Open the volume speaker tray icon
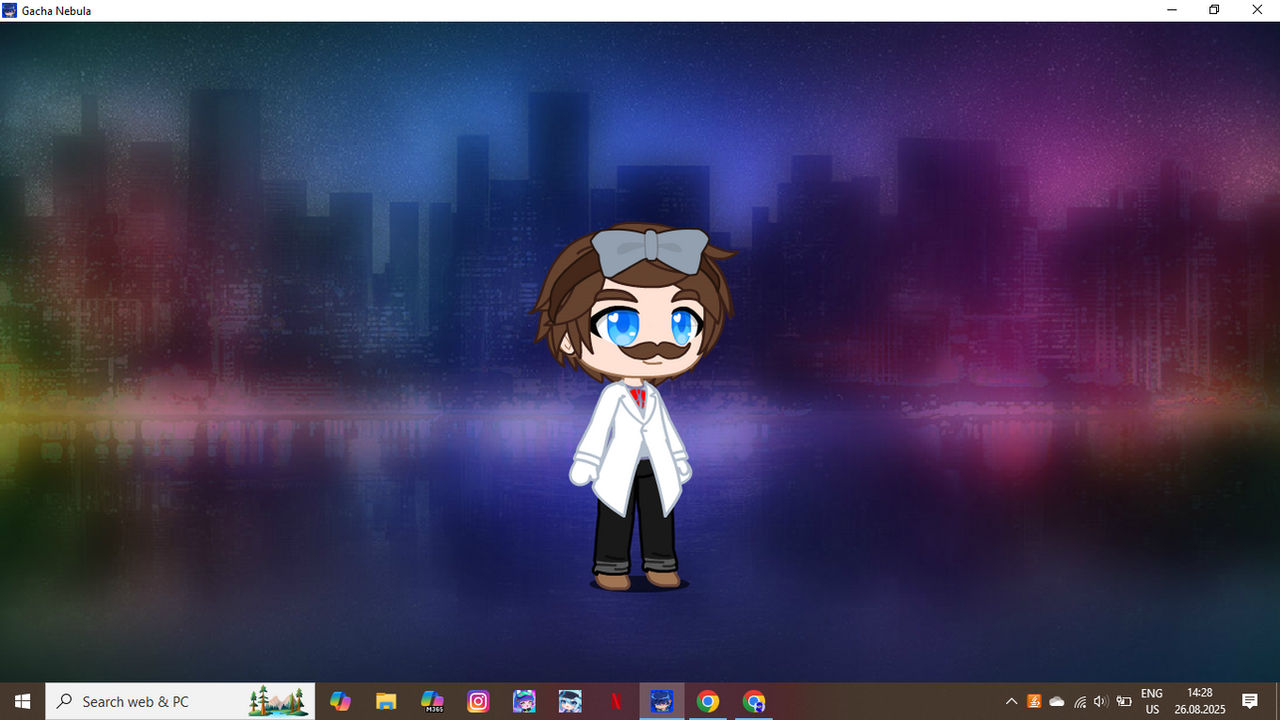 [1101, 701]
